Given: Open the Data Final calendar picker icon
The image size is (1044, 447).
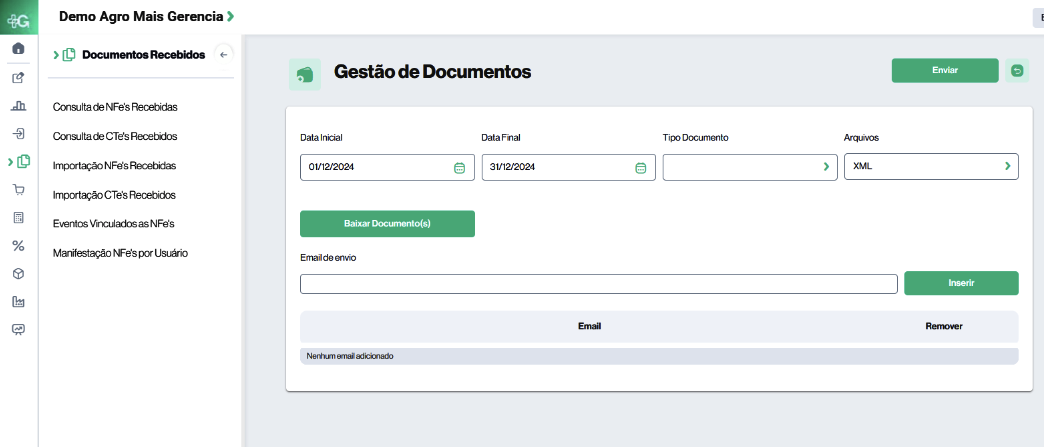Looking at the screenshot, I should (x=641, y=168).
